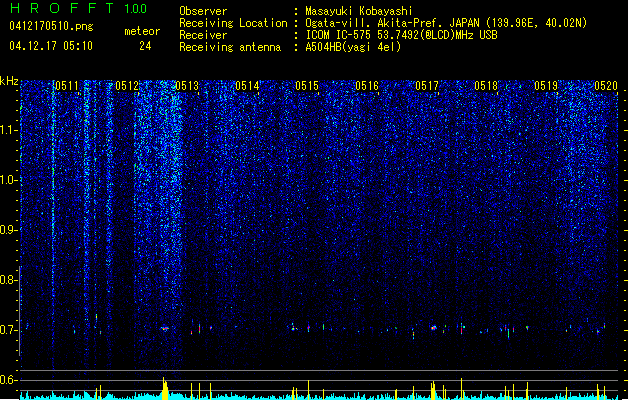Image resolution: width=629 pixels, height=400 pixels.
Task: Click the 0519 time marker
Action: [x=546, y=86]
